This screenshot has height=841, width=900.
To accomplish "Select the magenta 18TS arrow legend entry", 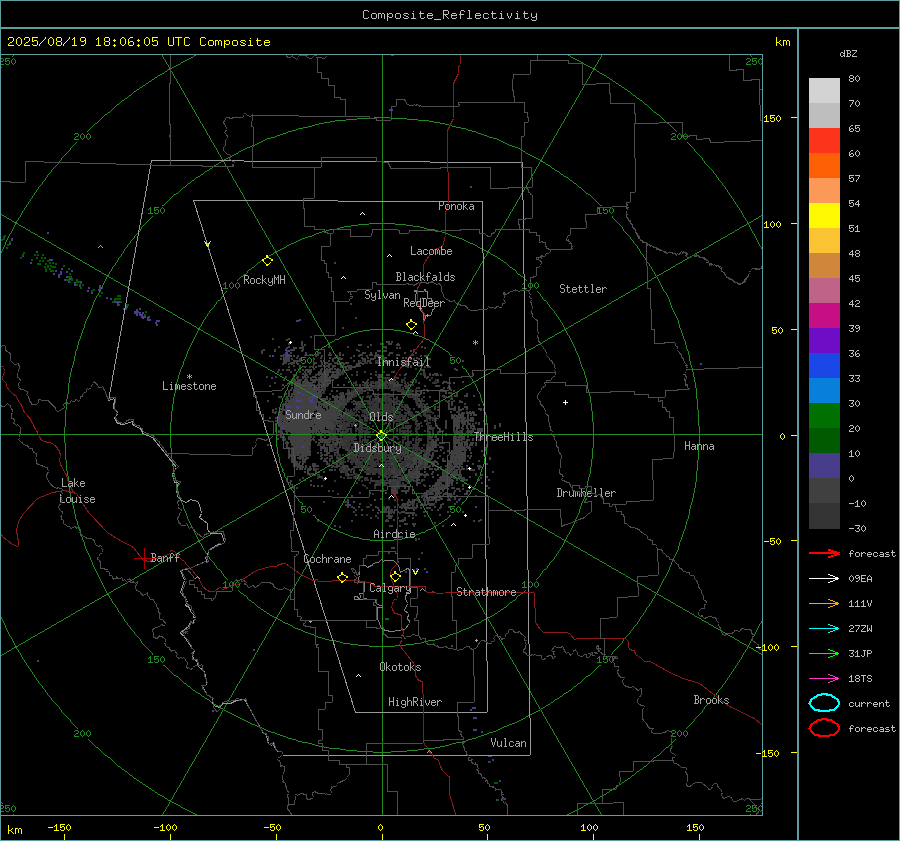I will 824,679.
